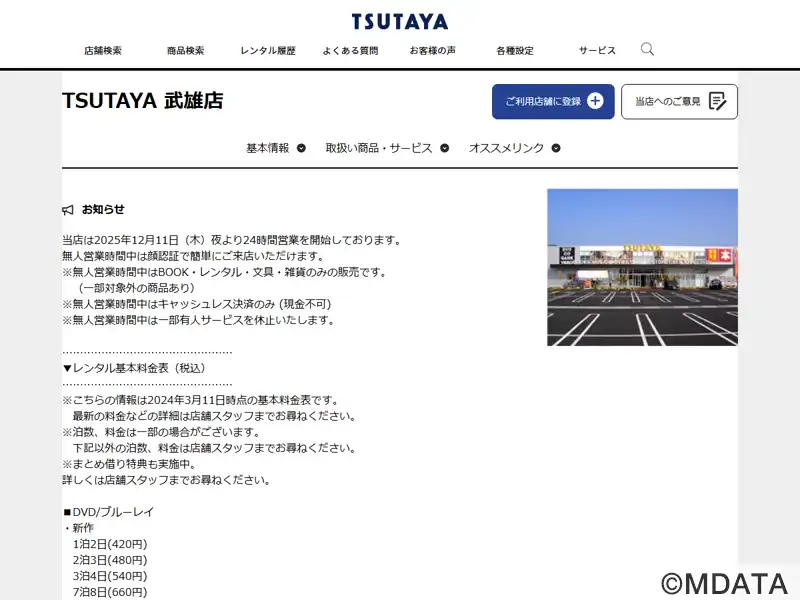This screenshot has height=600, width=800.
Task: Click price row 2泊3日(480円)
Action: [x=110, y=560]
